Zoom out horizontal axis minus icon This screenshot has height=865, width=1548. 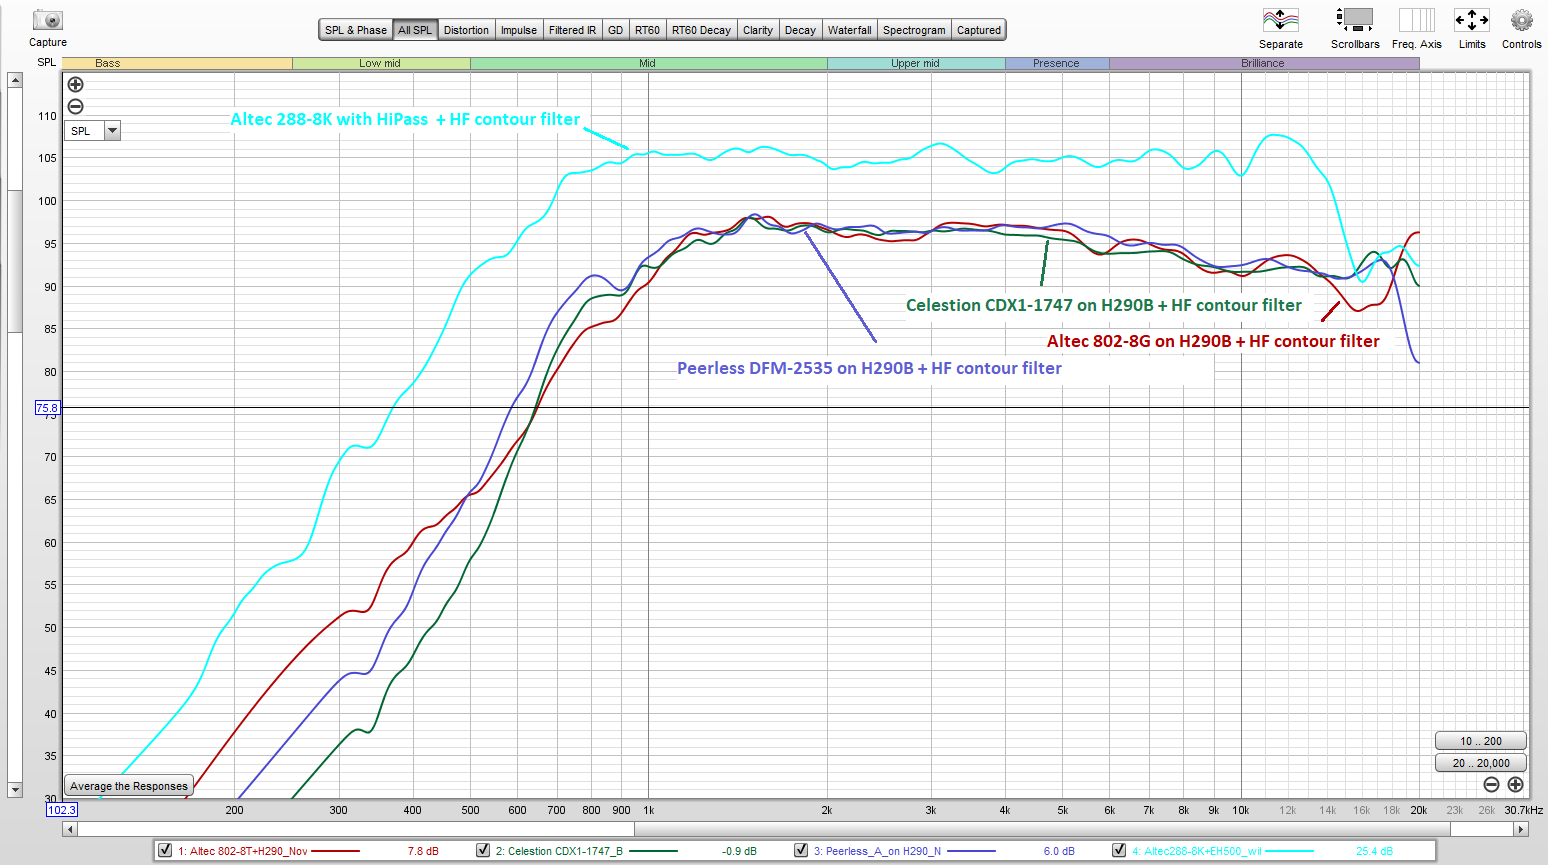coord(1491,785)
